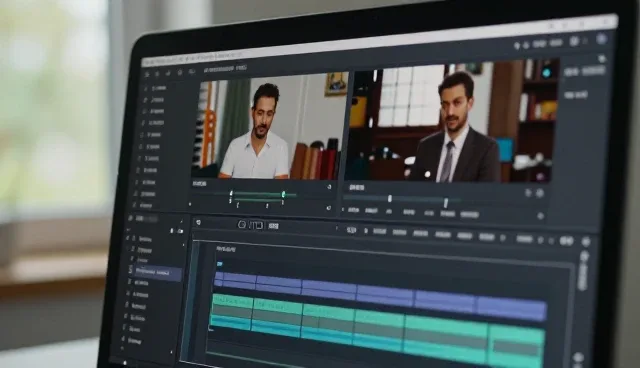
Task: Click the small arrow at the lower-left list's bottom
Action: coord(171,352)
